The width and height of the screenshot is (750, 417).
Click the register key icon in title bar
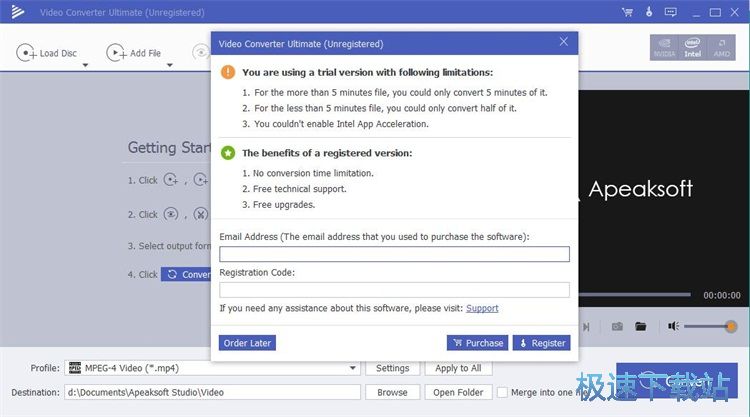(x=649, y=11)
